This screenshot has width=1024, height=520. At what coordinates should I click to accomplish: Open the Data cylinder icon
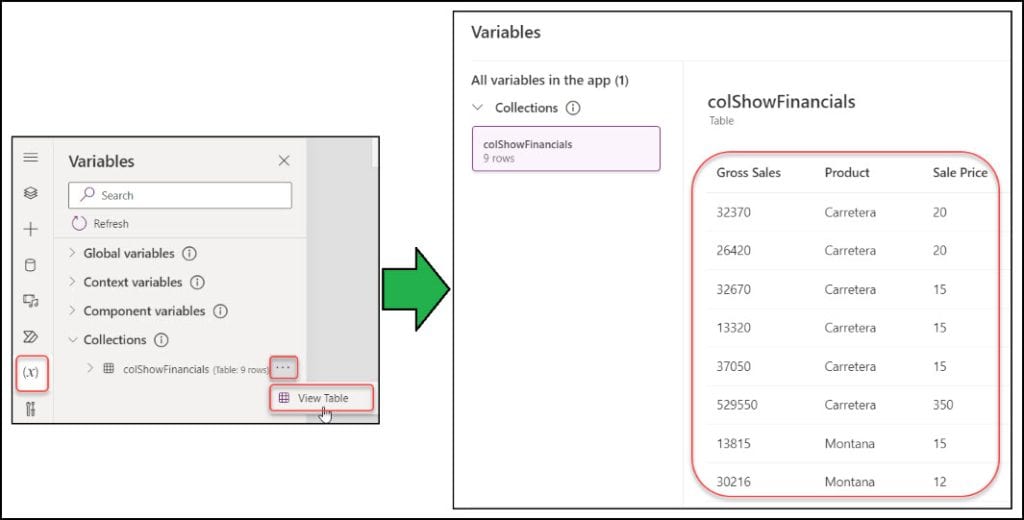tap(31, 265)
